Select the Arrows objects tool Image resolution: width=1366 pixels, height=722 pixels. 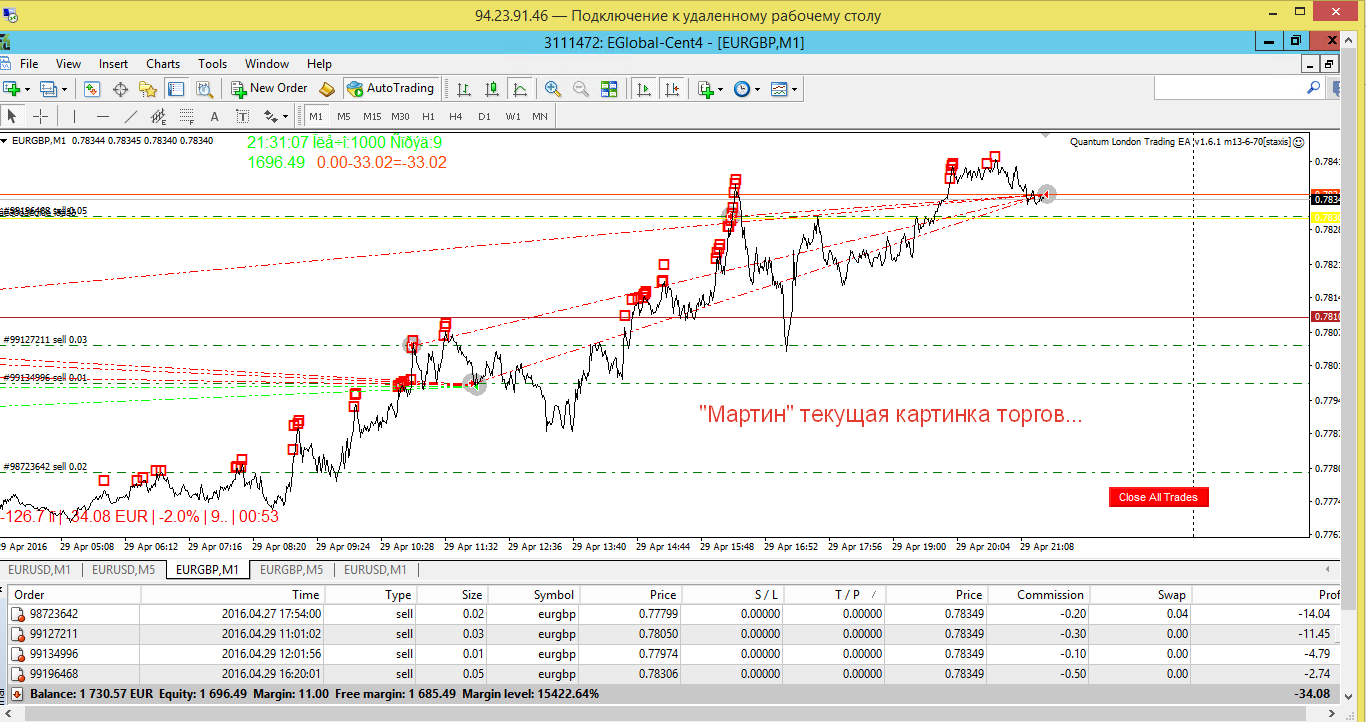point(270,116)
